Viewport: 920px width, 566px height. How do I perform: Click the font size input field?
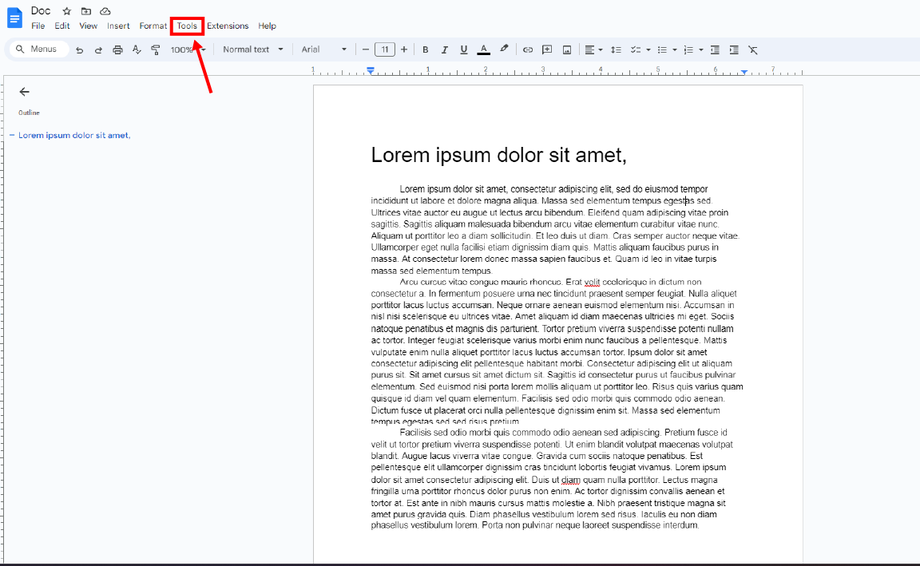pyautogui.click(x=385, y=49)
